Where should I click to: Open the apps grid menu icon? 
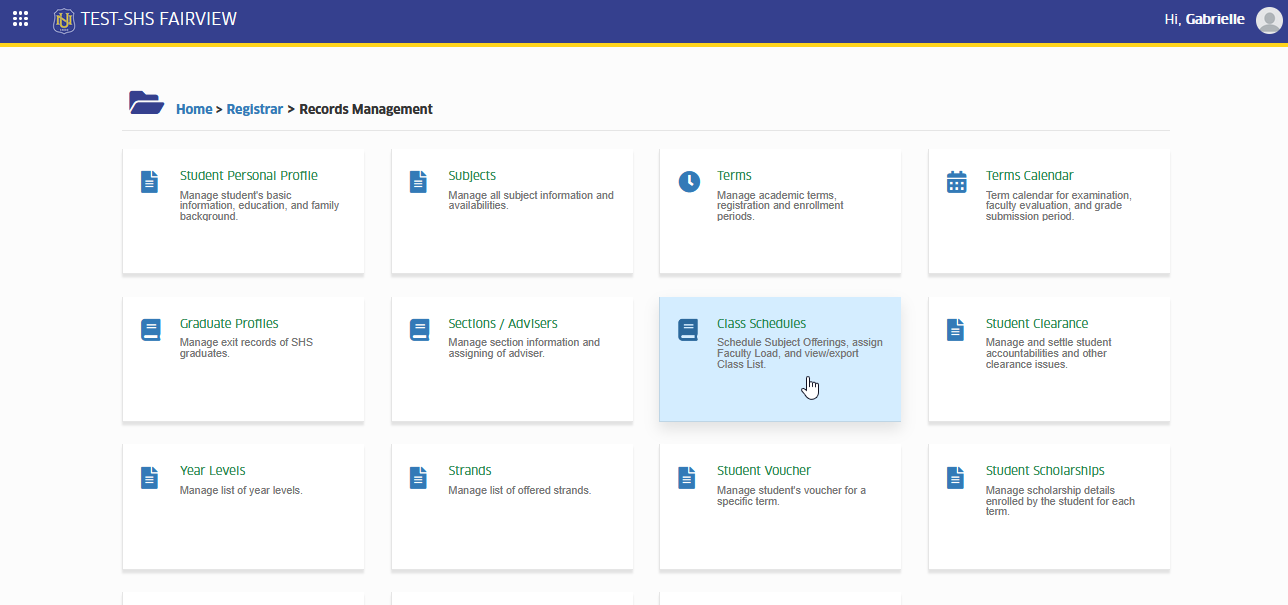20,19
